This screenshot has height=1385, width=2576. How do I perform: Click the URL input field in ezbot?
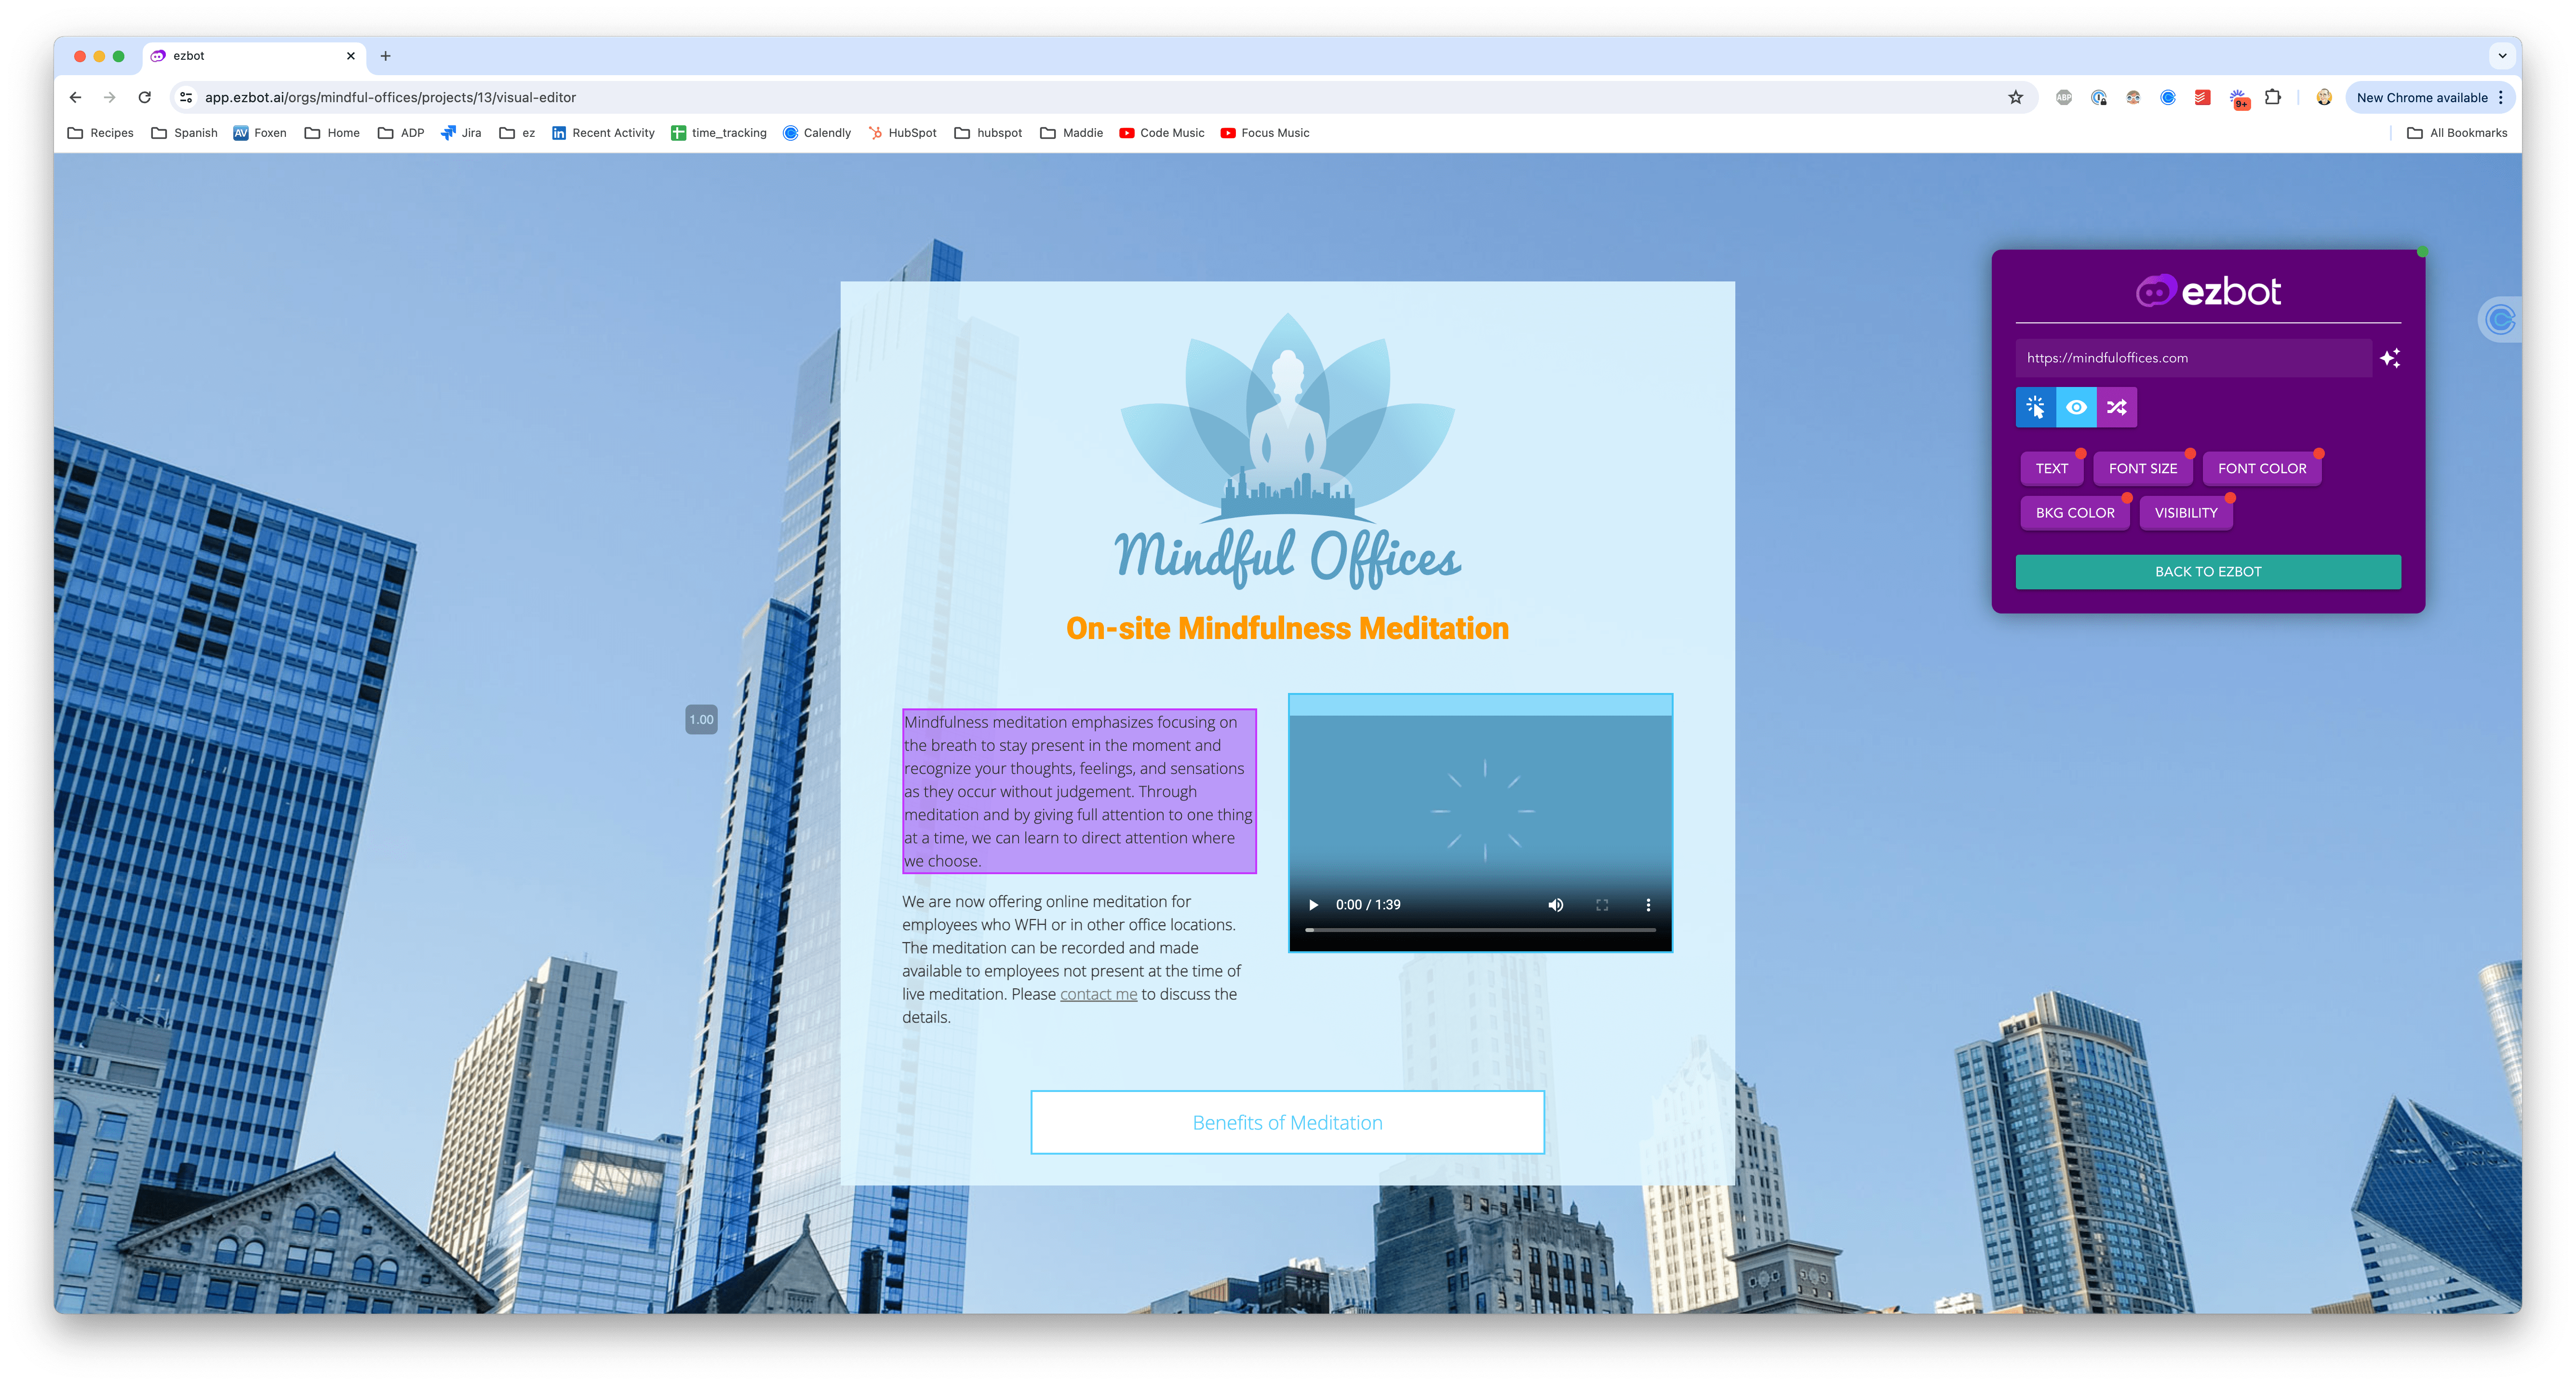[2192, 358]
